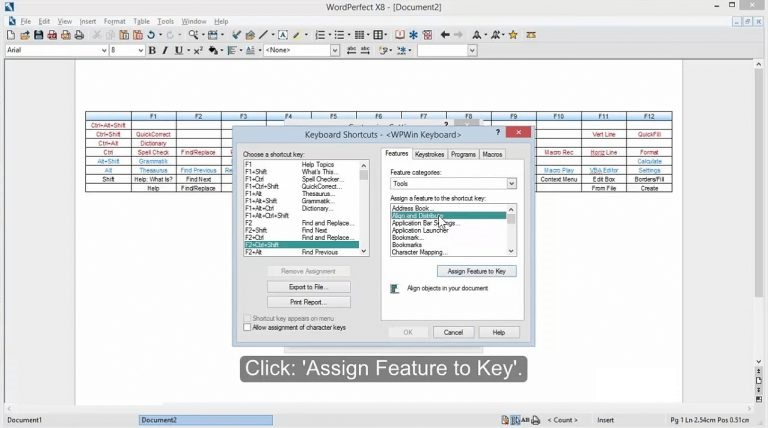Select the Draw line tool icon
Image resolution: width=768 pixels, height=428 pixels.
[x=264, y=35]
